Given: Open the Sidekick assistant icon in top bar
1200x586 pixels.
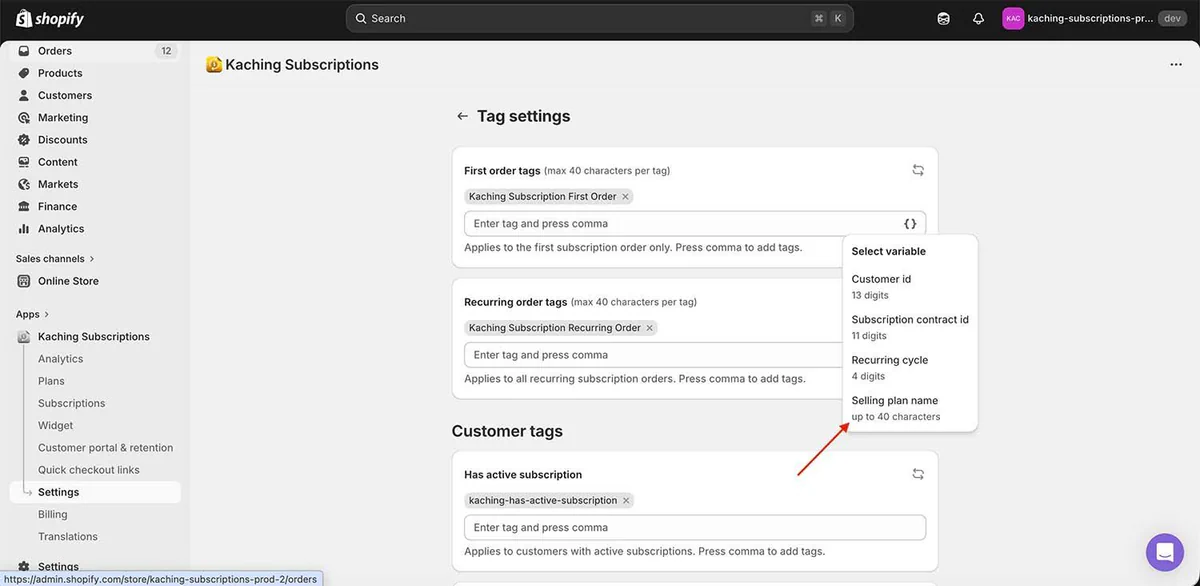Looking at the screenshot, I should pos(943,18).
